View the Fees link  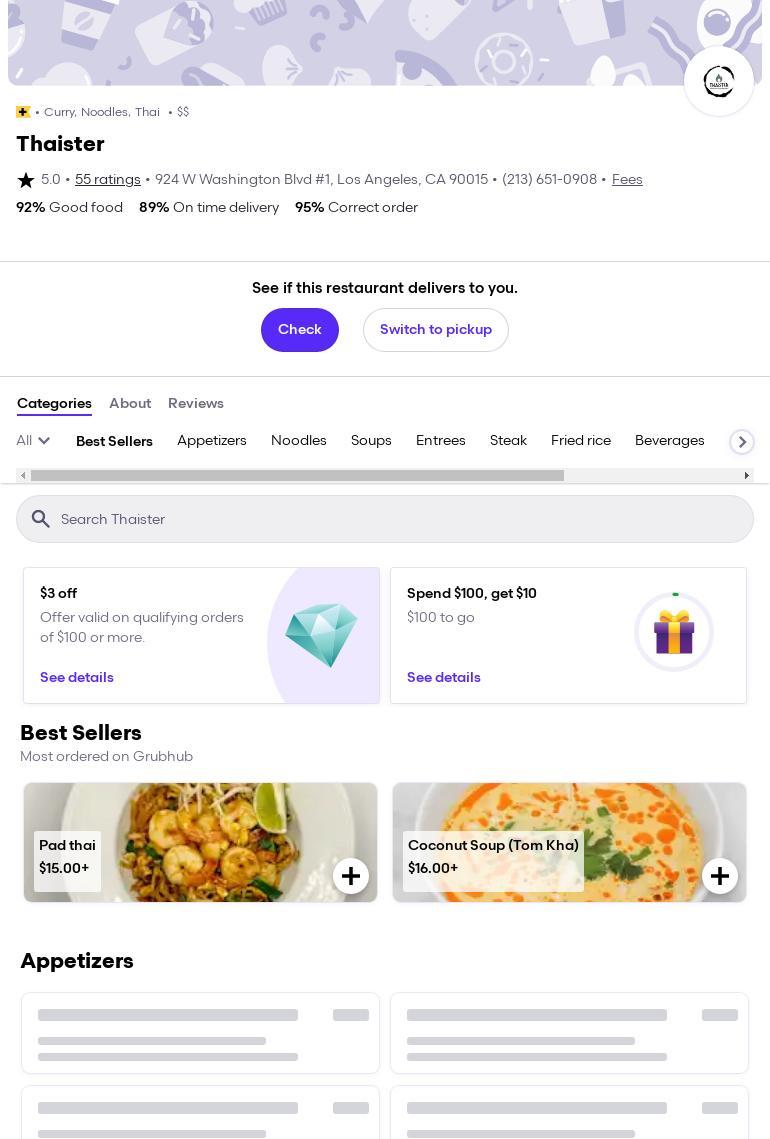coord(627,180)
